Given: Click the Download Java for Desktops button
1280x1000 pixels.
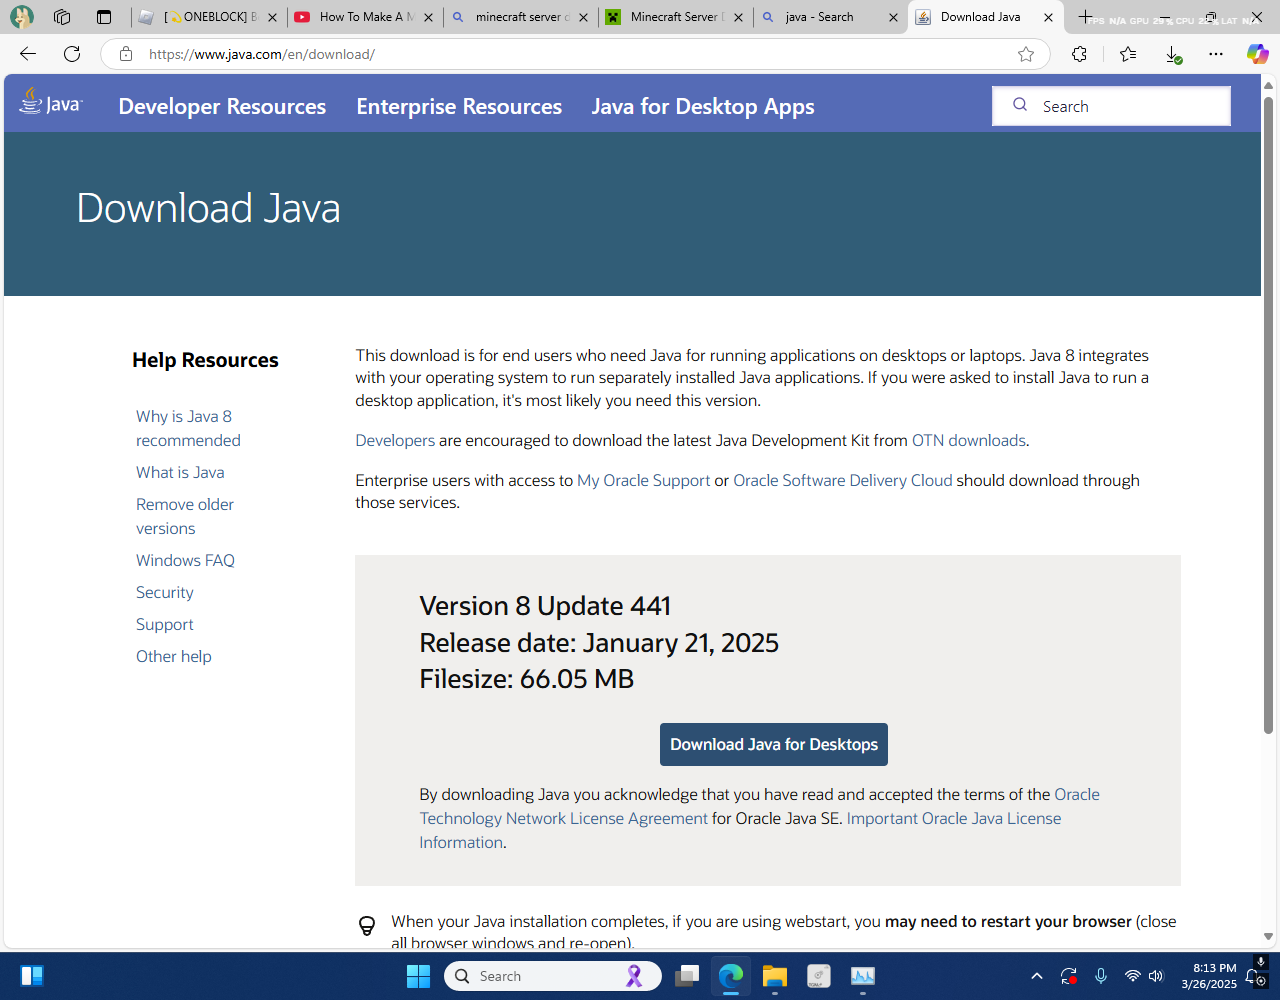Looking at the screenshot, I should 774,744.
